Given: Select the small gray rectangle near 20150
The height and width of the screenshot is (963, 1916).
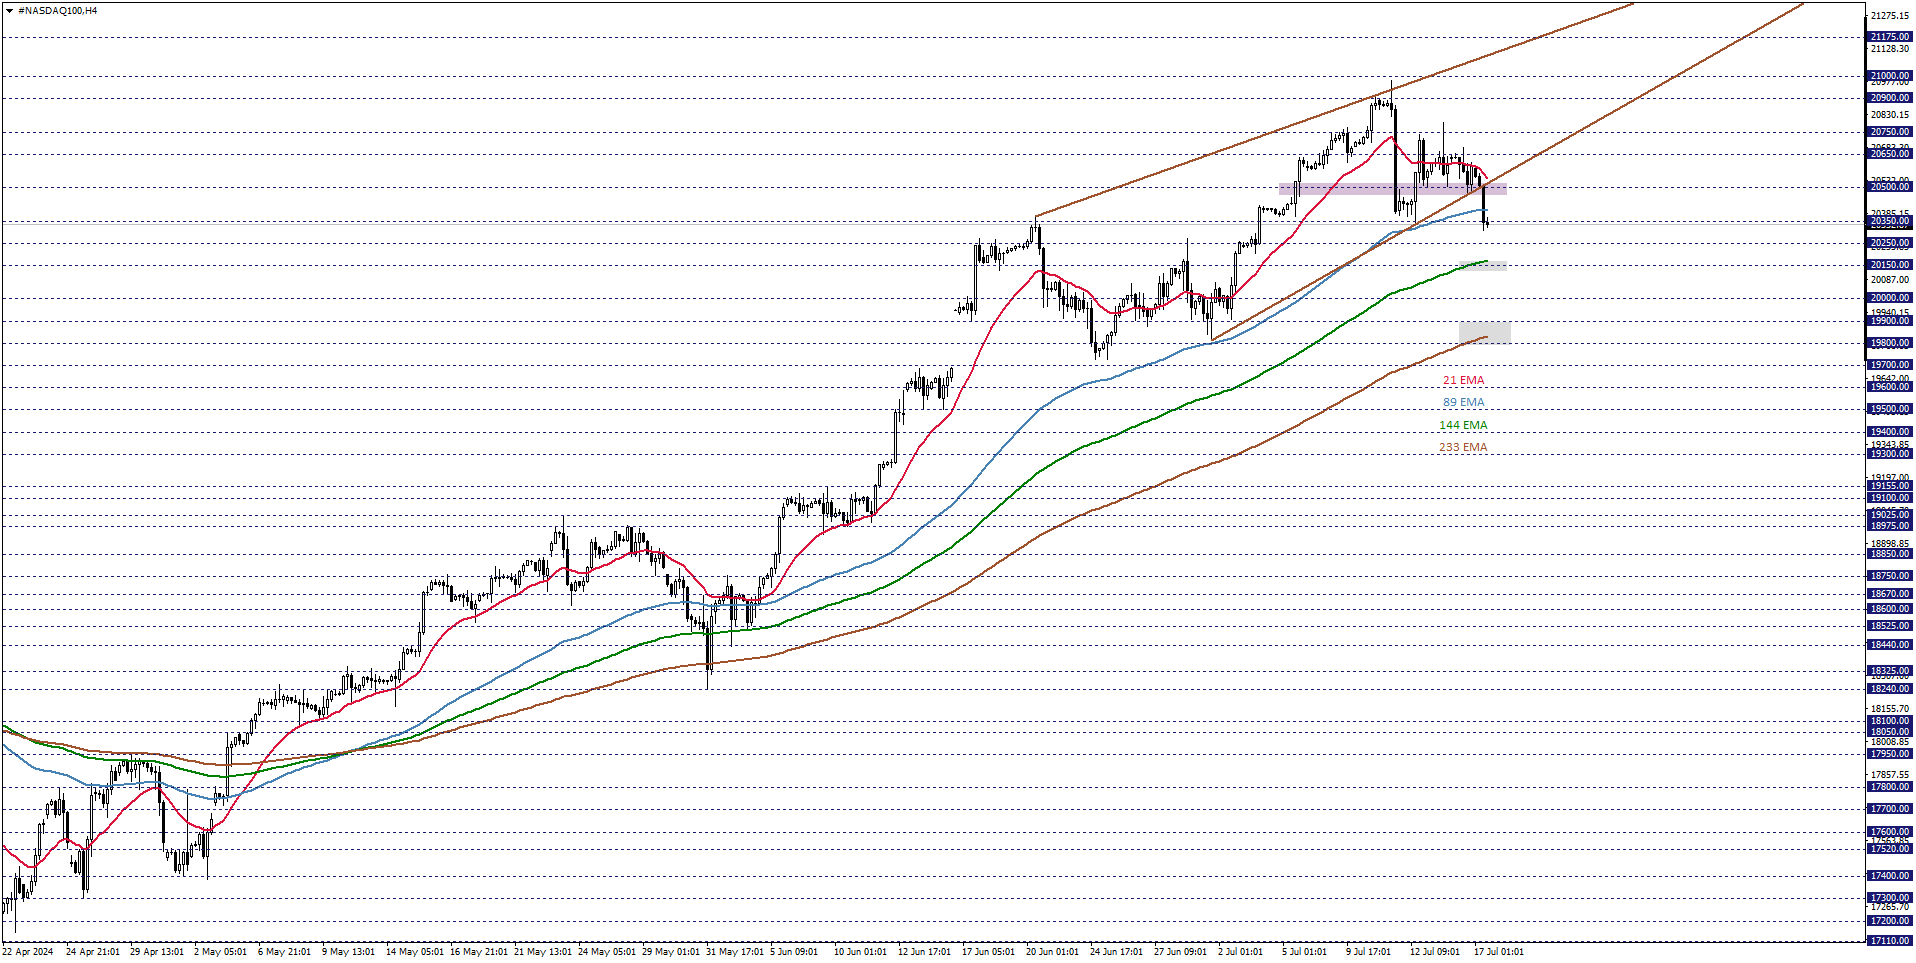Looking at the screenshot, I should coord(1482,265).
